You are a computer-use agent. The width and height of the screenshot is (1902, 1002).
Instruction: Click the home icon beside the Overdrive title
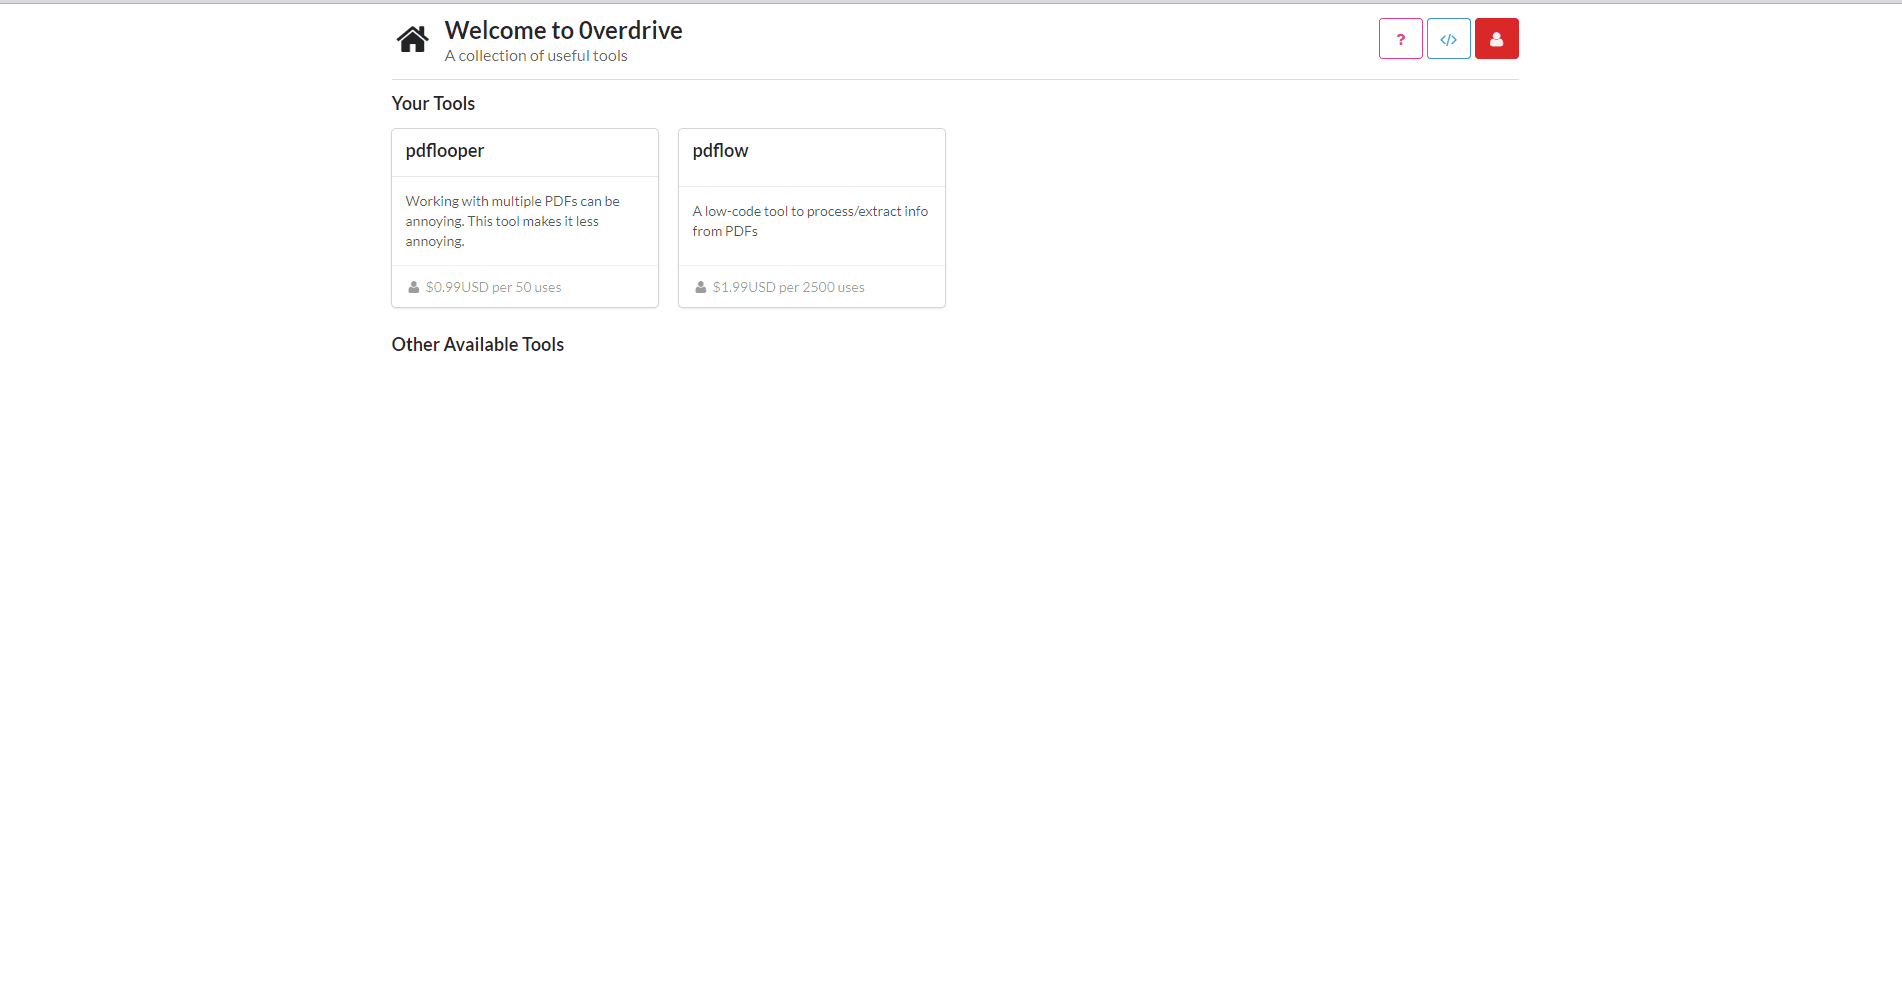coord(412,40)
